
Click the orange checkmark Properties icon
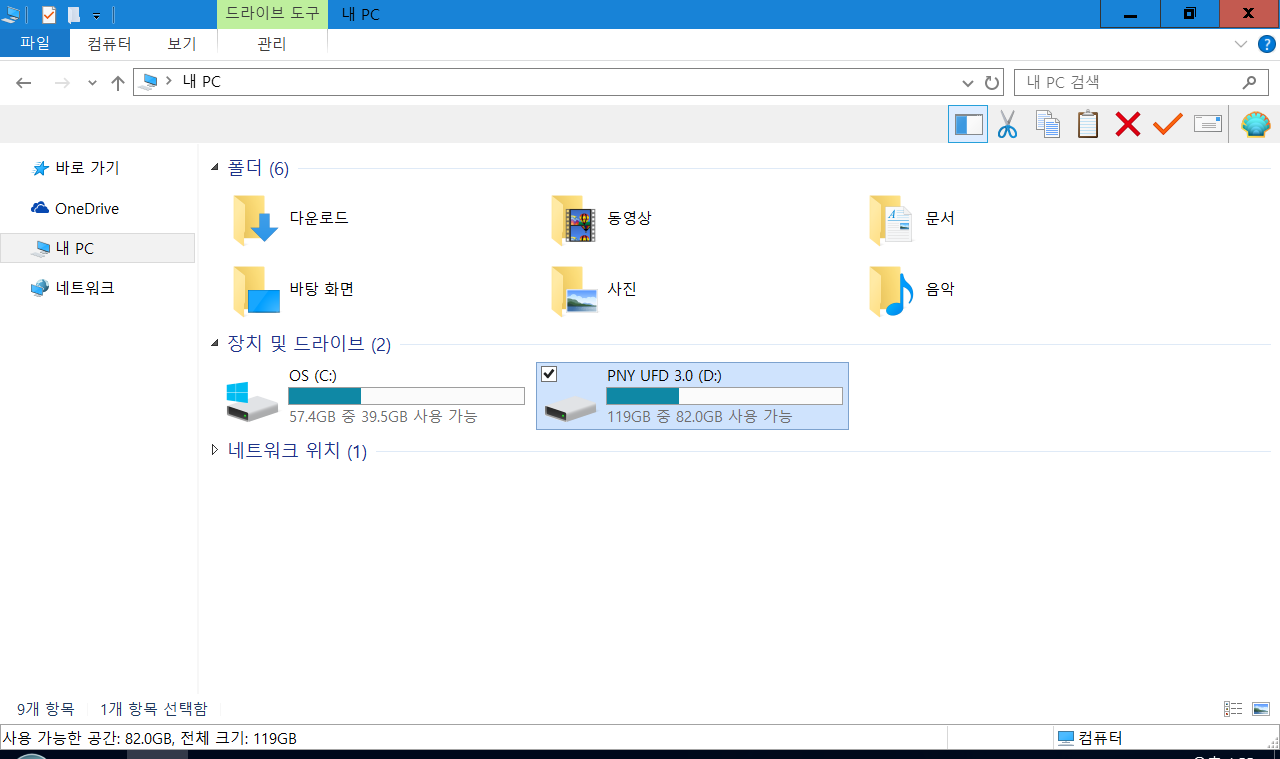click(x=1167, y=125)
